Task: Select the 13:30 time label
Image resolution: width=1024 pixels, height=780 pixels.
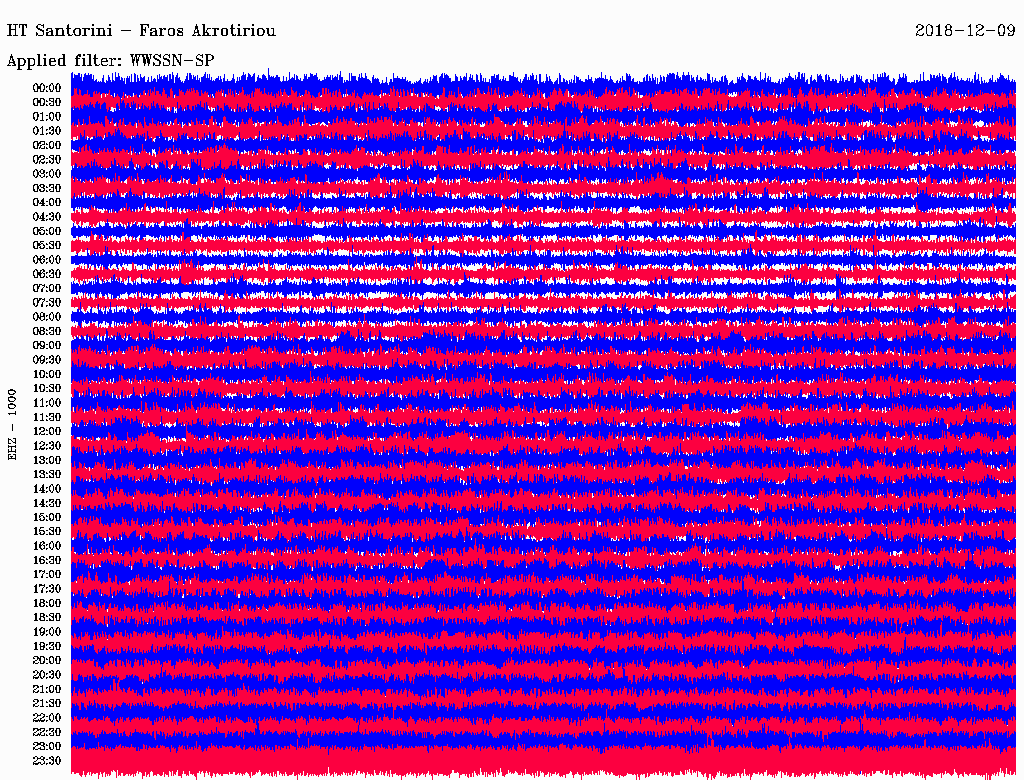Action: pyautogui.click(x=47, y=474)
